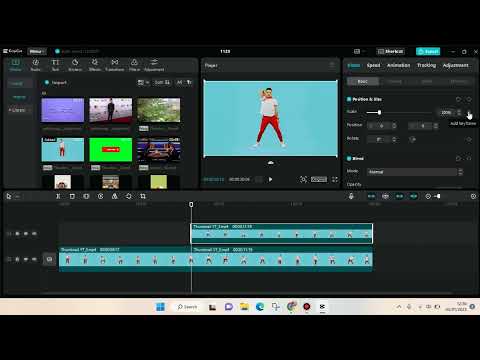The image size is (480, 360).
Task: Click the Import media button
Action: (x=56, y=82)
